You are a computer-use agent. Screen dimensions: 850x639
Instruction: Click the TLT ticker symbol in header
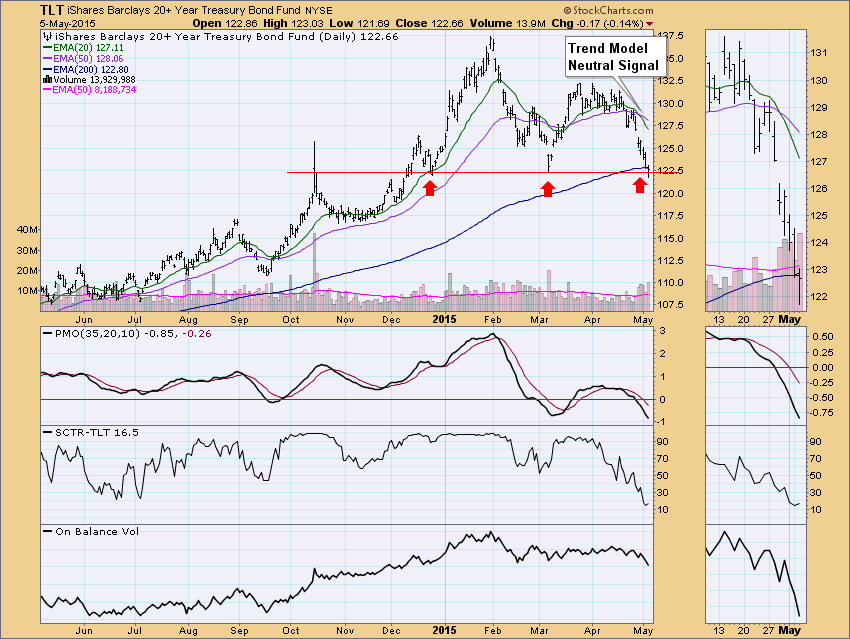51,10
